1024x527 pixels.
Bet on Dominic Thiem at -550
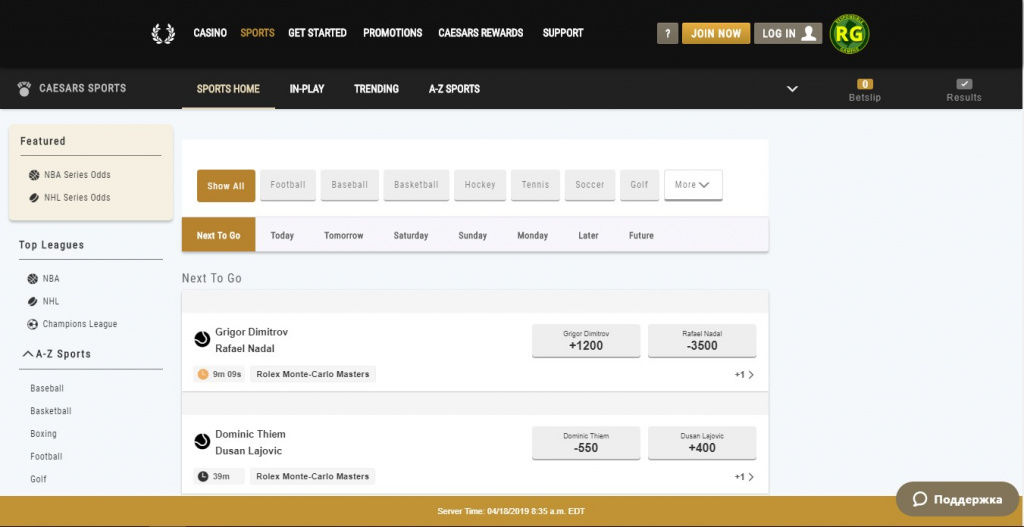pos(586,443)
